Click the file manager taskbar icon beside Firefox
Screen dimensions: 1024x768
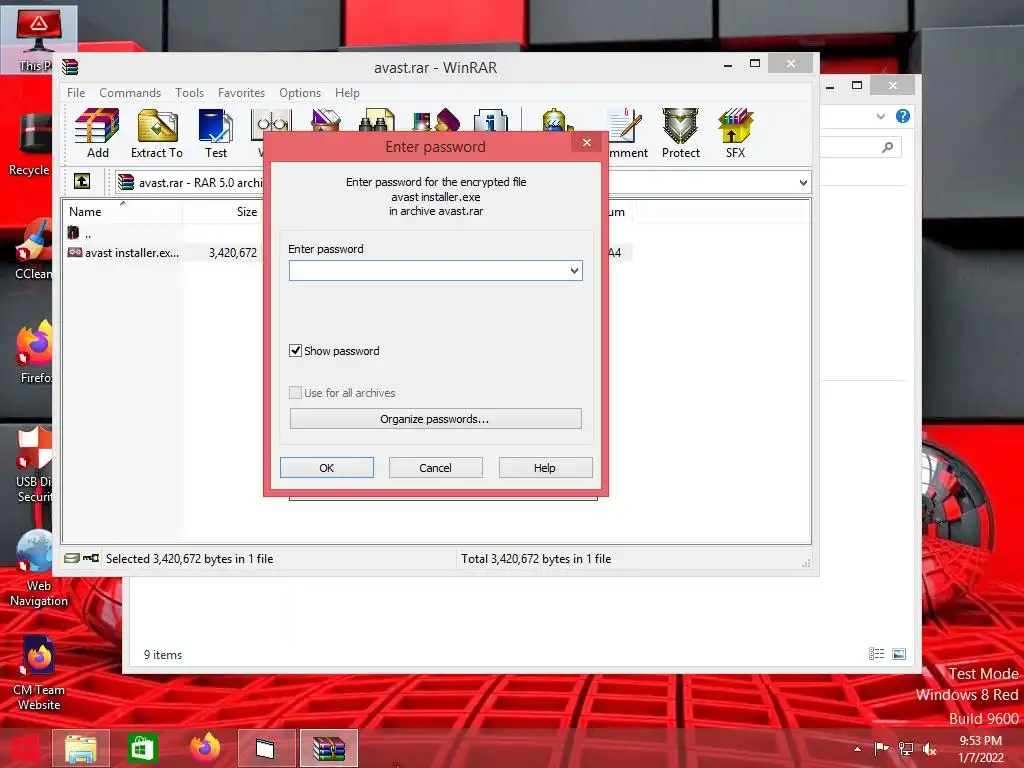[266, 748]
